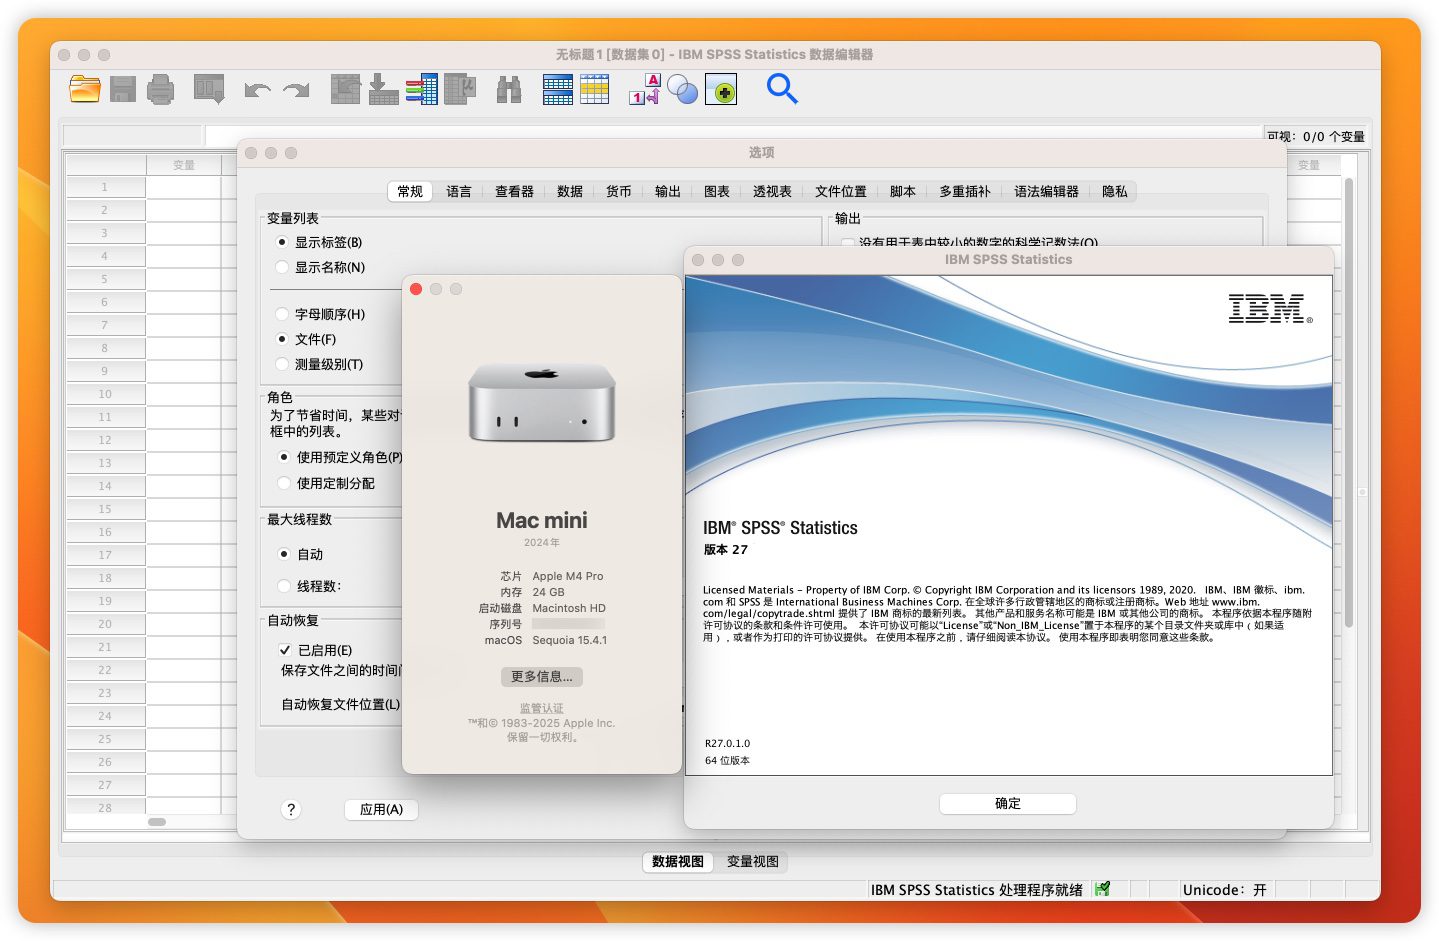Click the Print toolbar icon
The image size is (1439, 941).
coord(160,90)
